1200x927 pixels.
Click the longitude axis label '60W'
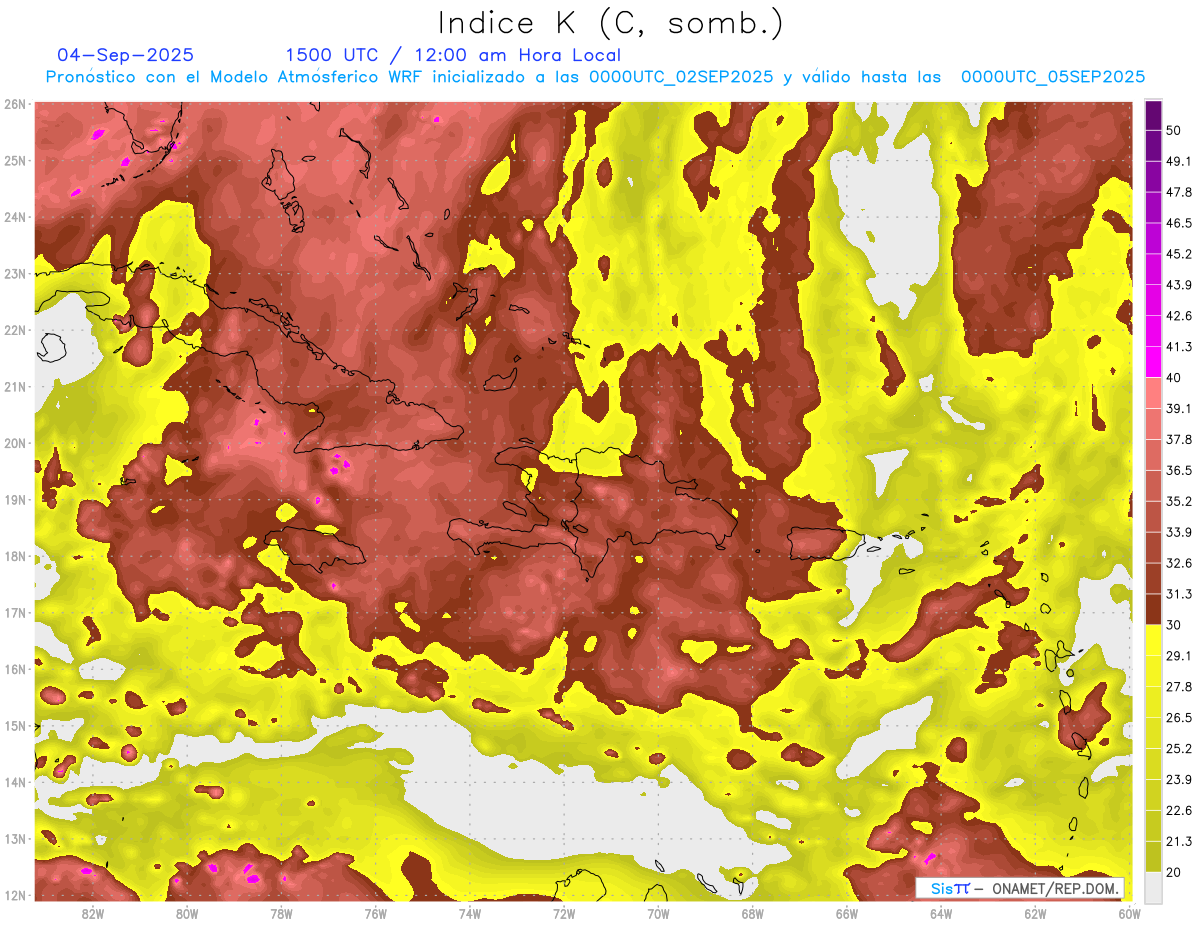pos(1130,913)
